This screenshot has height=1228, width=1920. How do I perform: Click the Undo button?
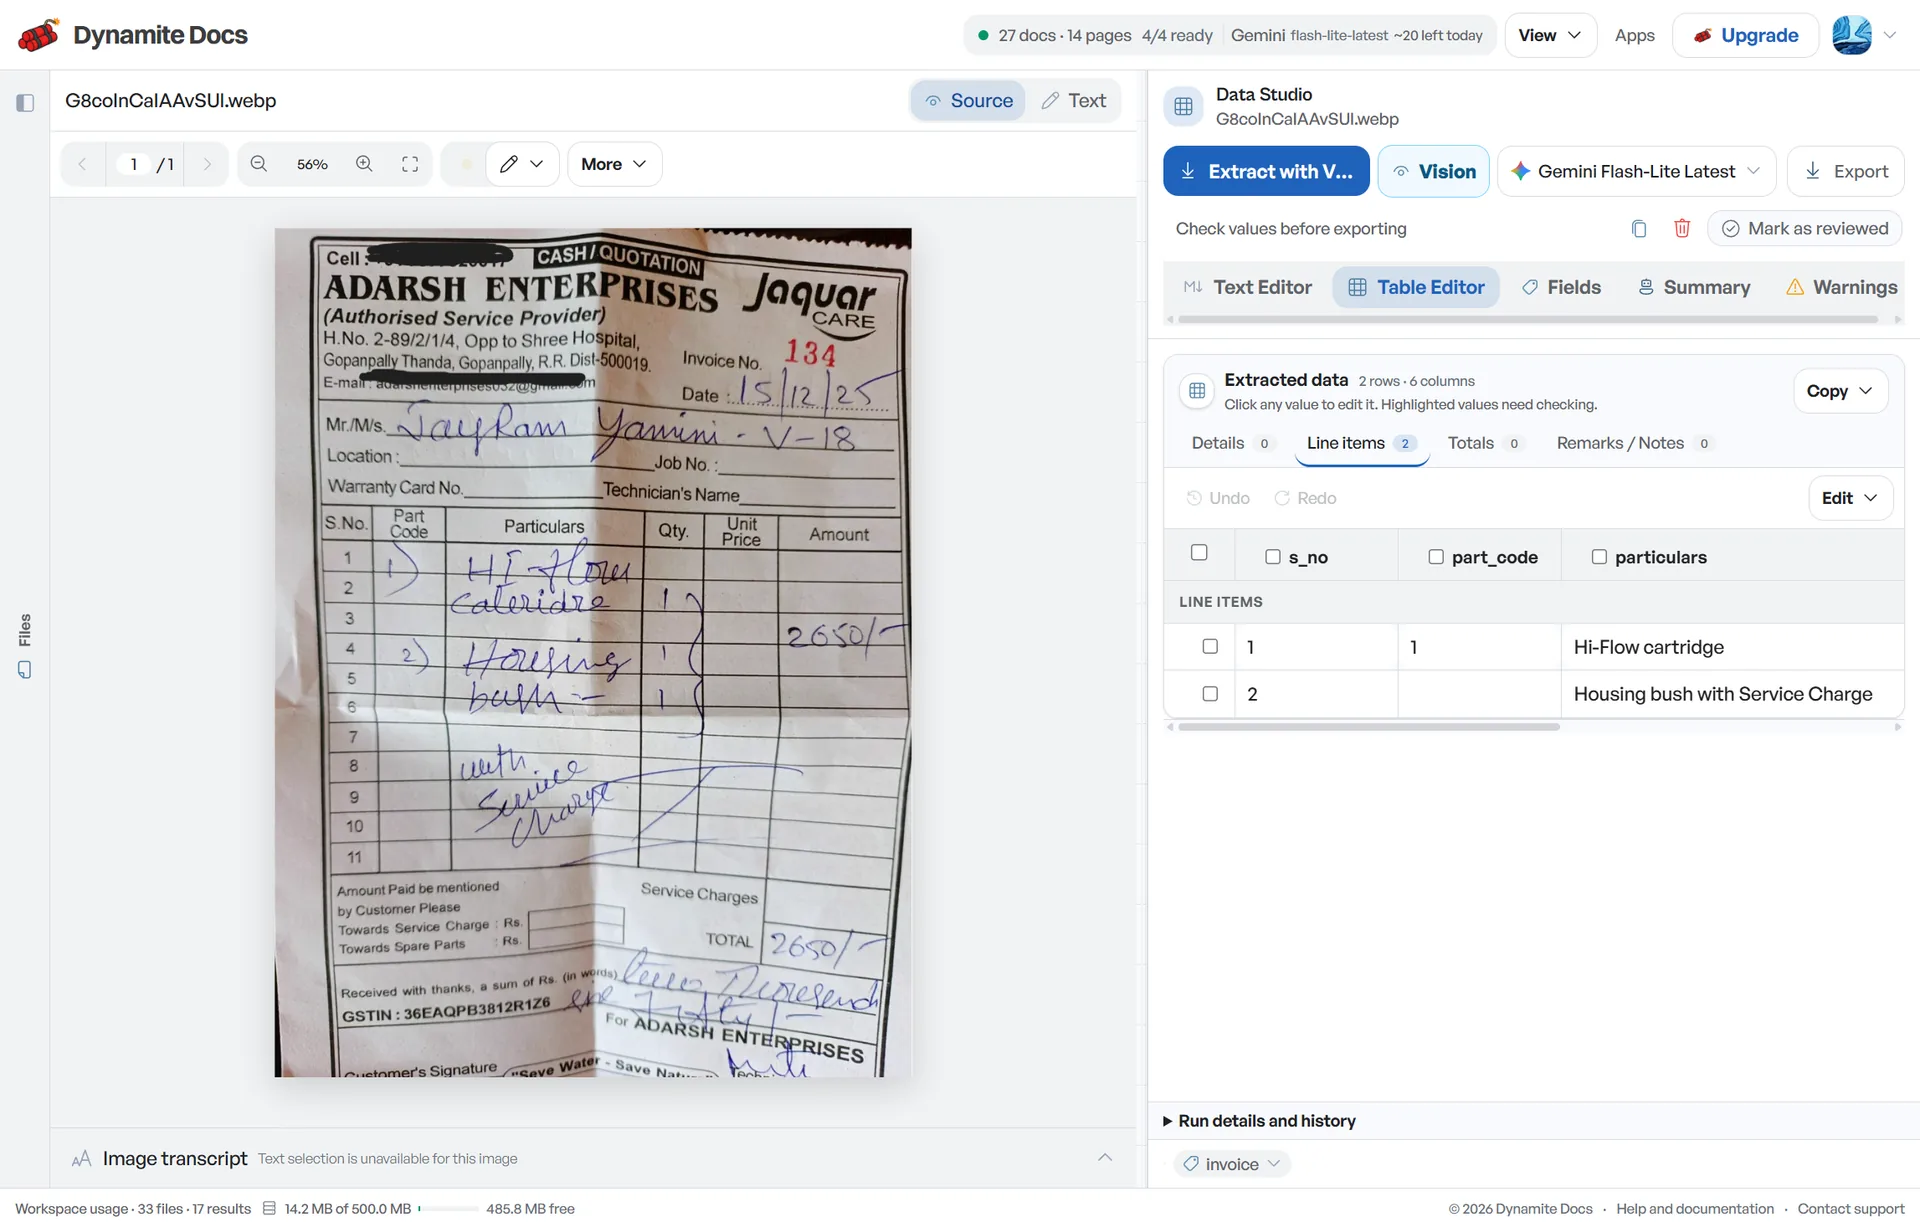(1218, 498)
